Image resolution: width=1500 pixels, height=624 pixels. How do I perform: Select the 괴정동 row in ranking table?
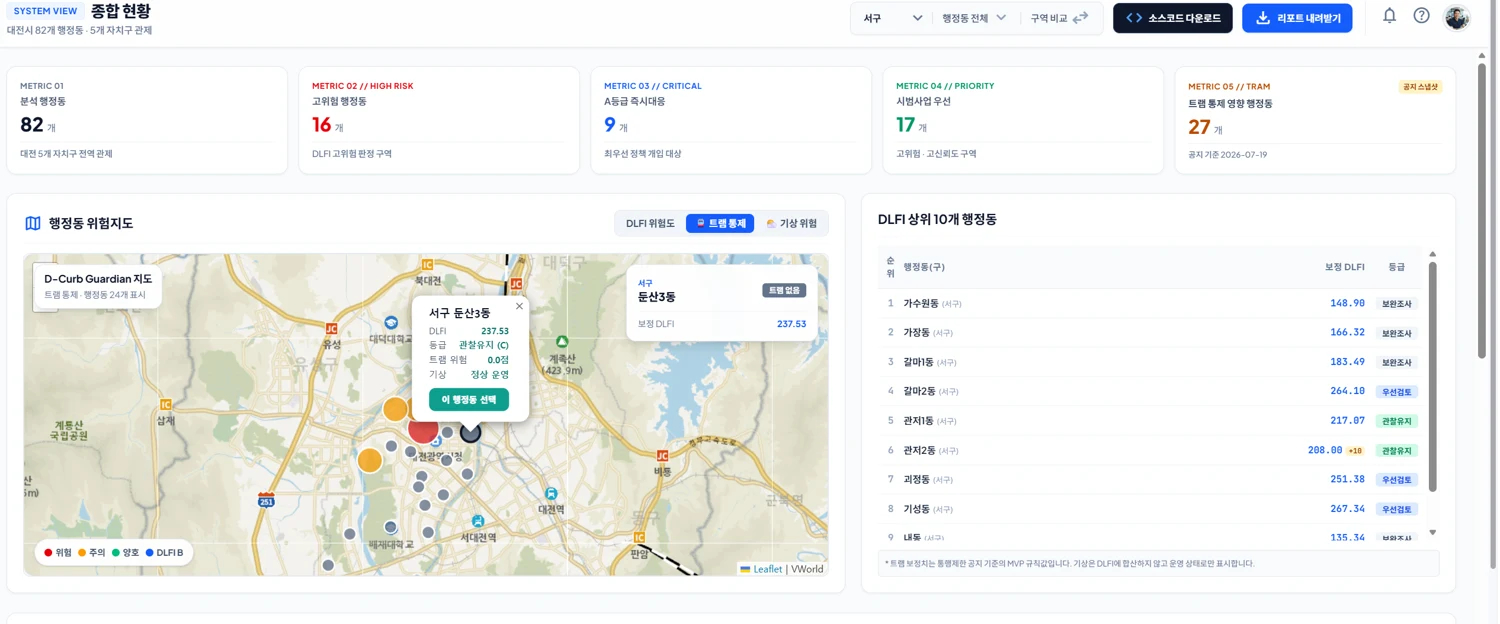point(1150,479)
